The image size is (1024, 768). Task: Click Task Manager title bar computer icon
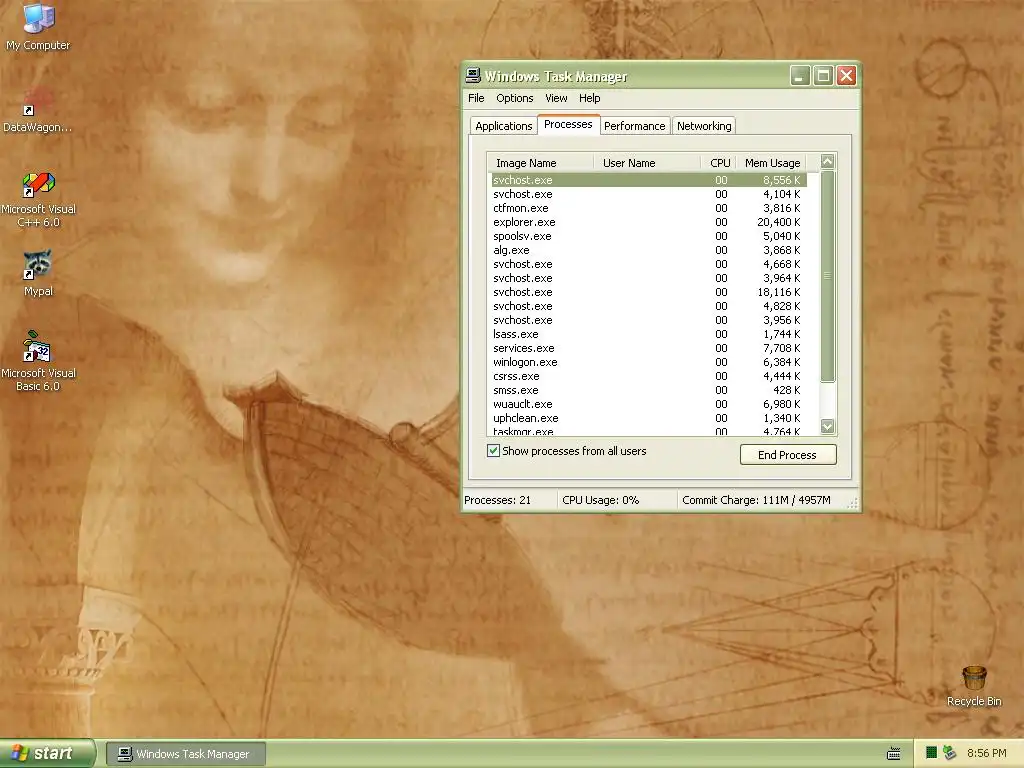coord(473,75)
